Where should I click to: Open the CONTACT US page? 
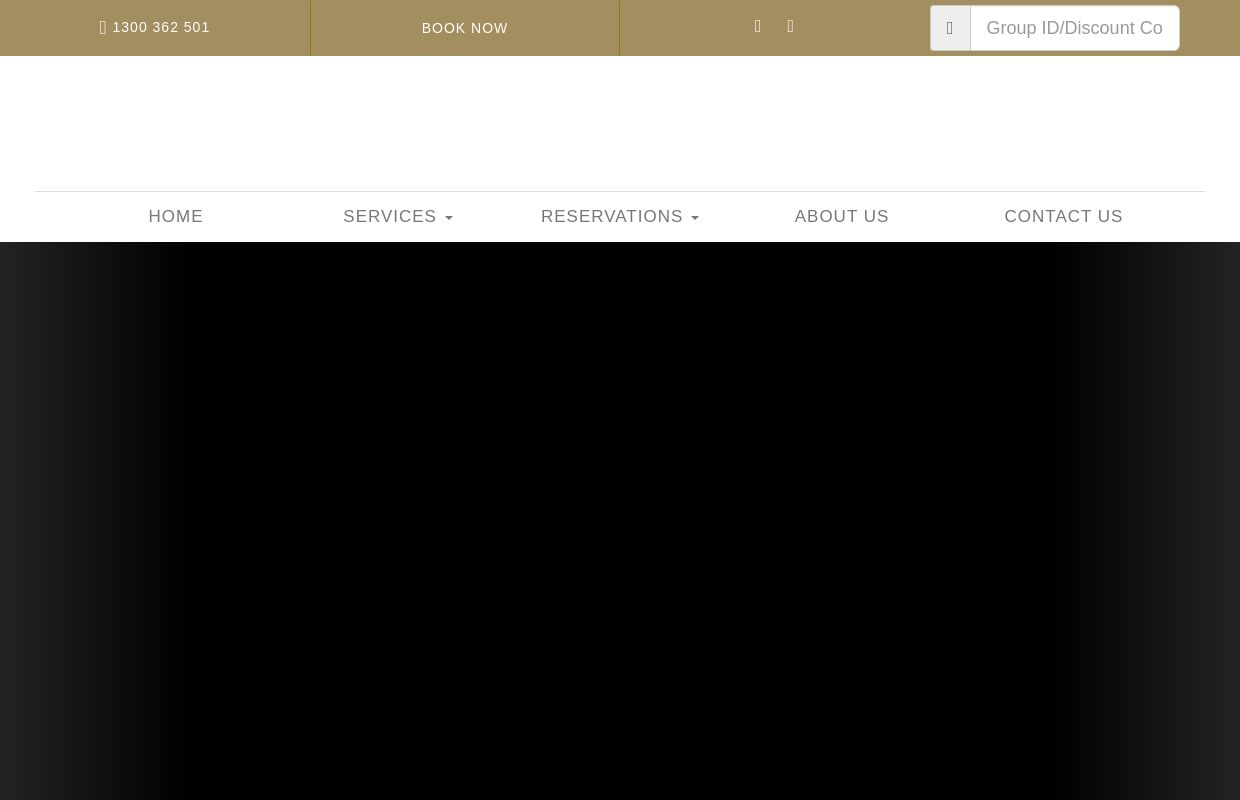1063,217
